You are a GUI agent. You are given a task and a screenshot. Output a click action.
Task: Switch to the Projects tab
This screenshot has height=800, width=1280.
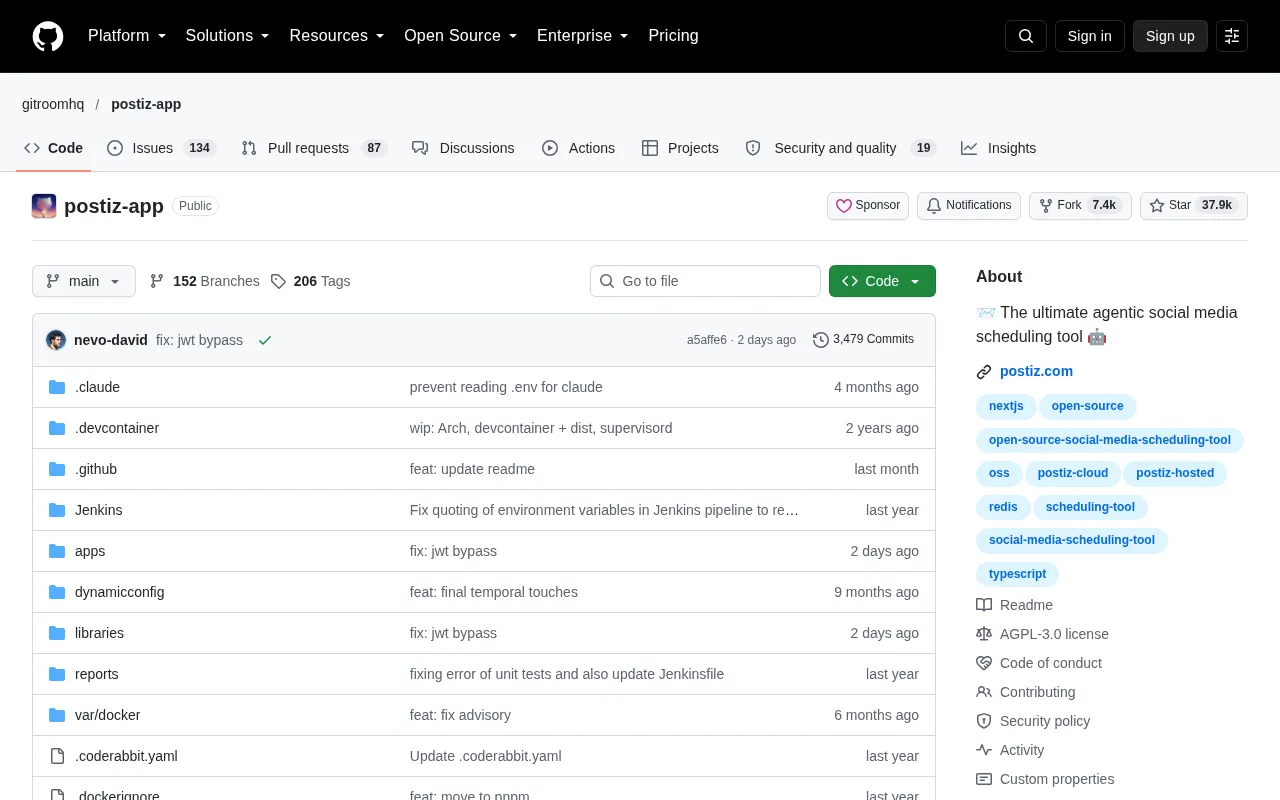(680, 148)
